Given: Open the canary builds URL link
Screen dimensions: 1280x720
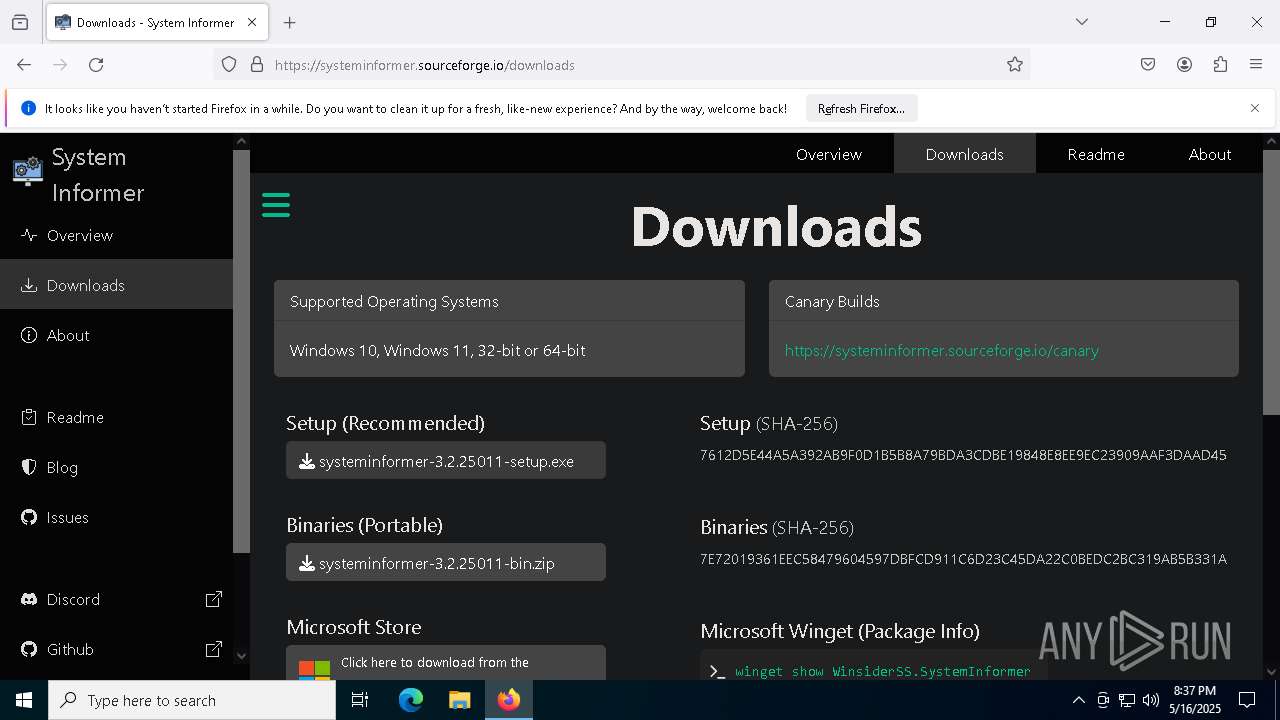Looking at the screenshot, I should click(942, 350).
